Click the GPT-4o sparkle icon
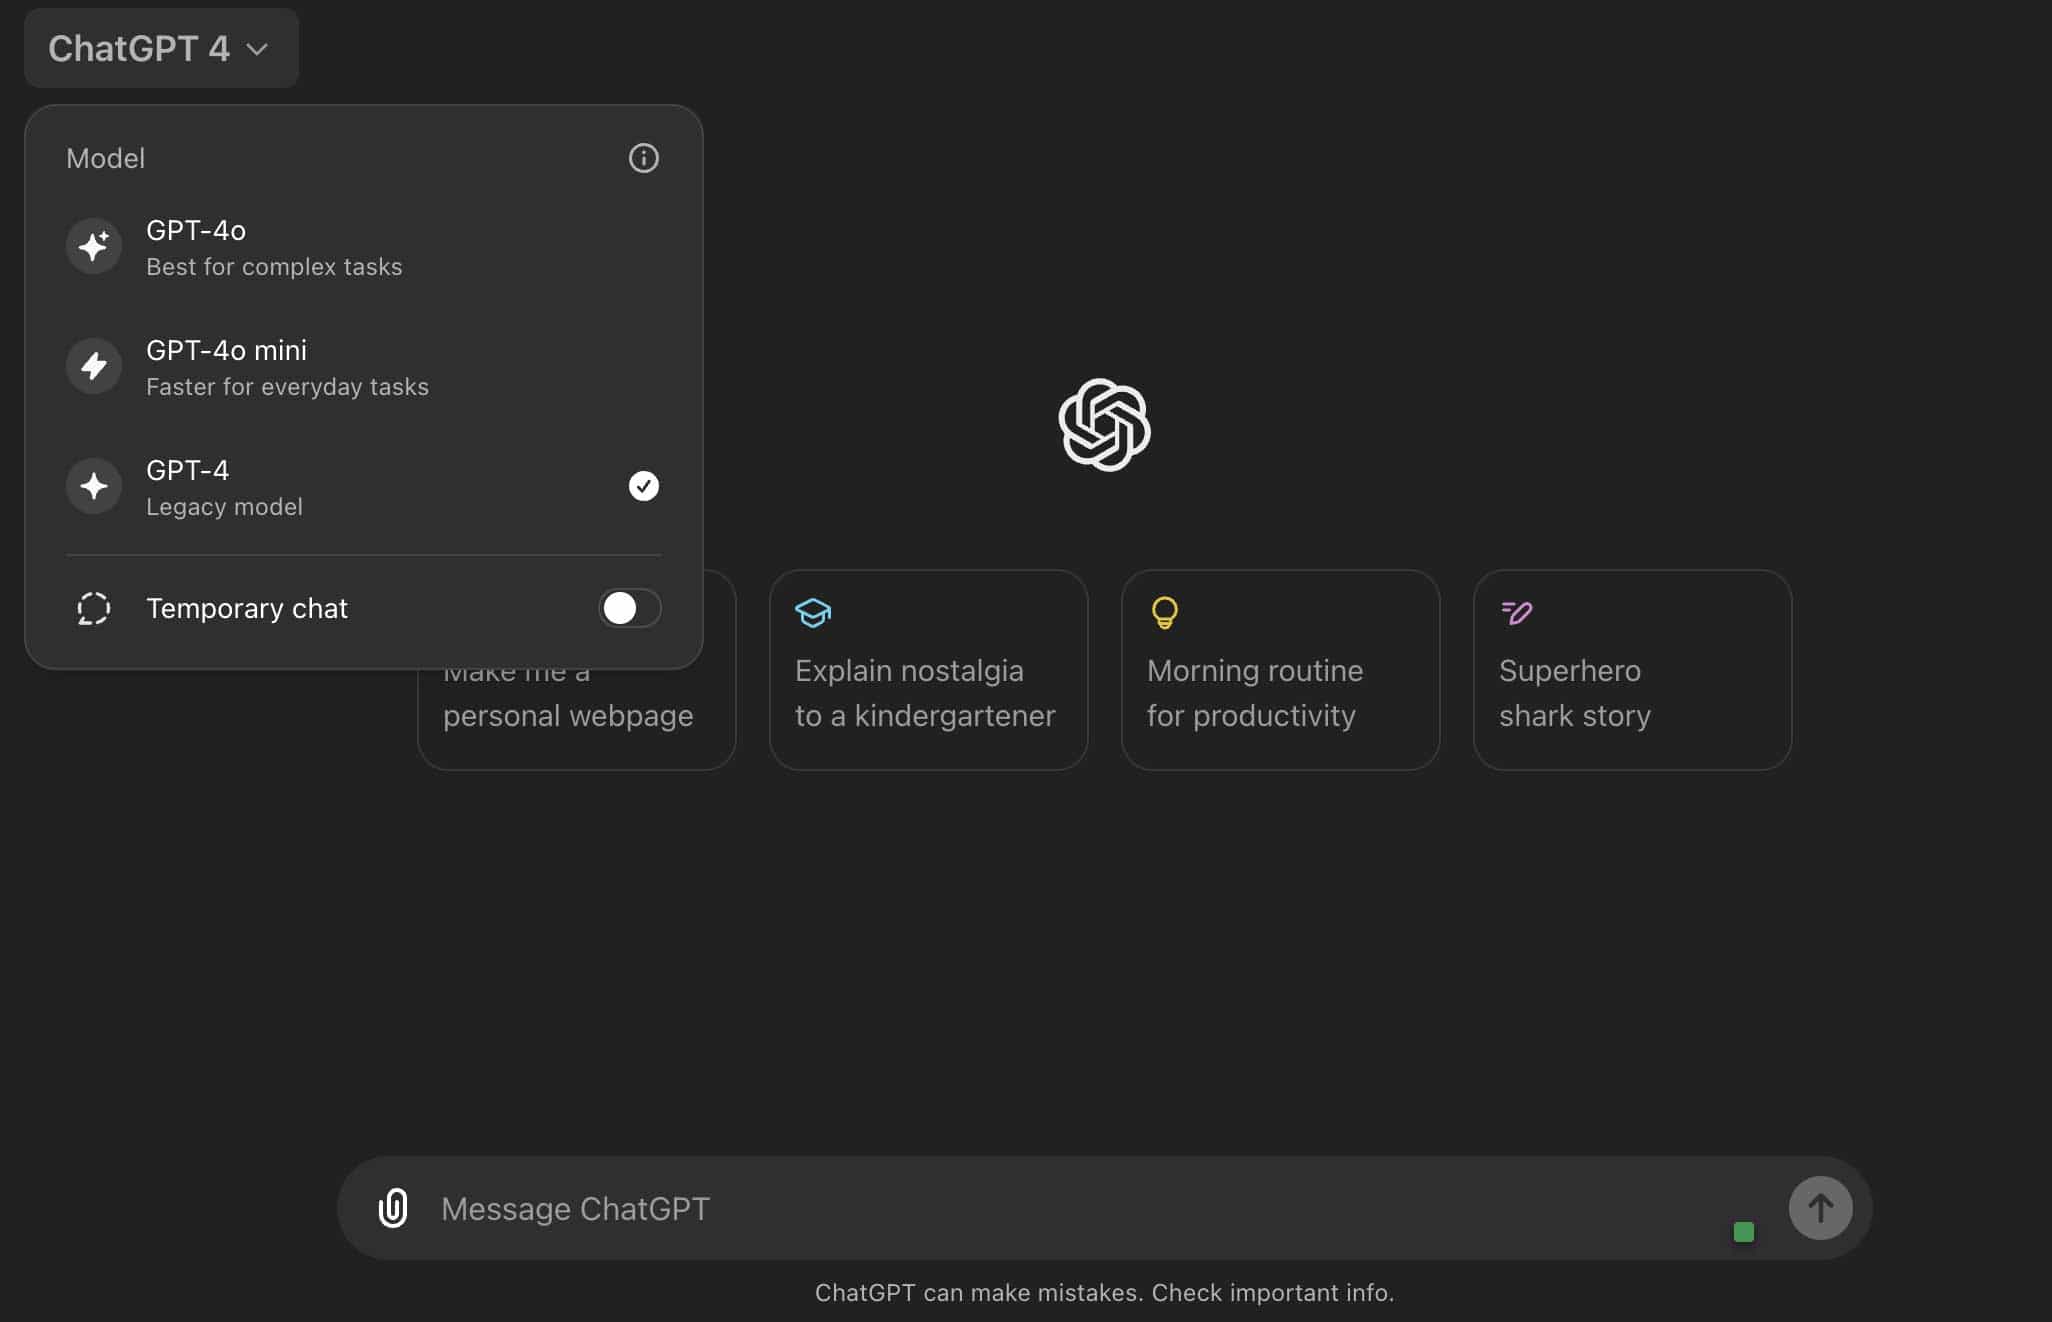2052x1322 pixels. click(x=94, y=246)
